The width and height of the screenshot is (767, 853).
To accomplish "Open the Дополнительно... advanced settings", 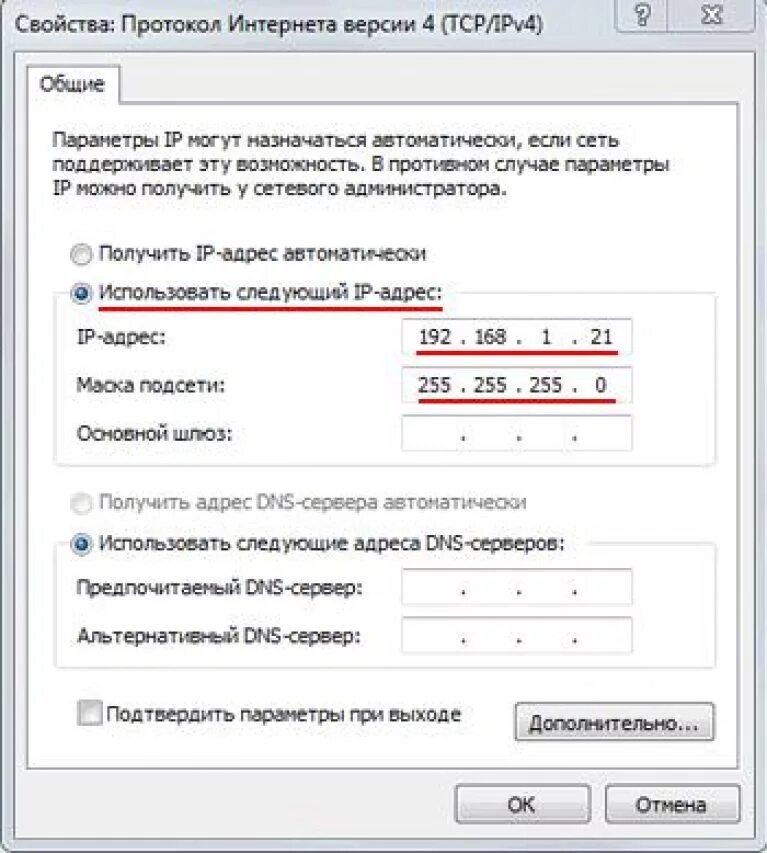I will (614, 722).
